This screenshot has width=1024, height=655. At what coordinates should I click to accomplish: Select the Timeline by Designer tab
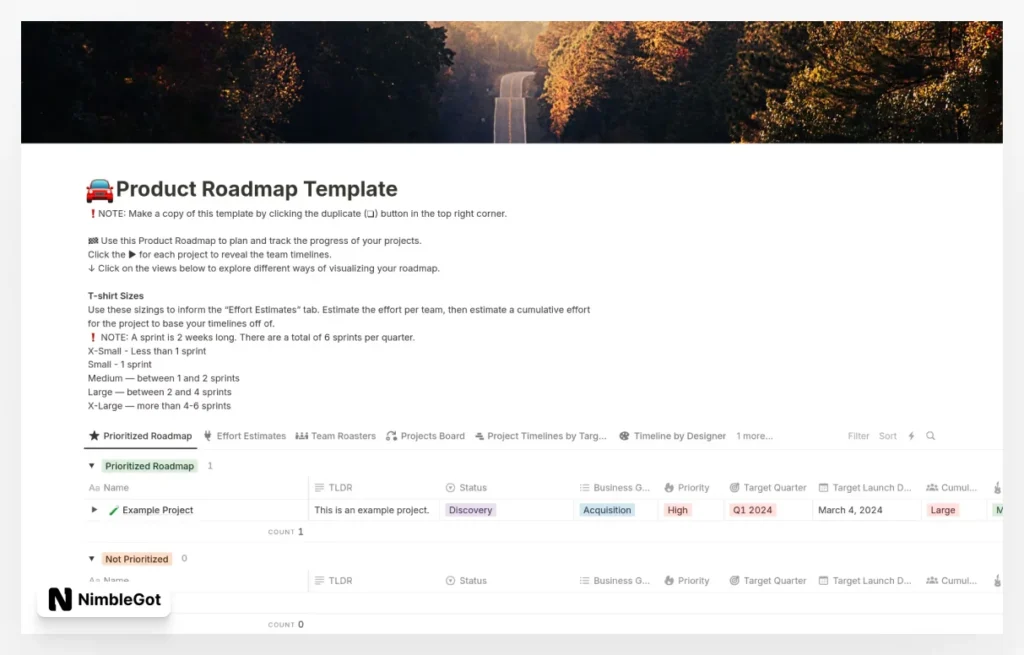672,436
